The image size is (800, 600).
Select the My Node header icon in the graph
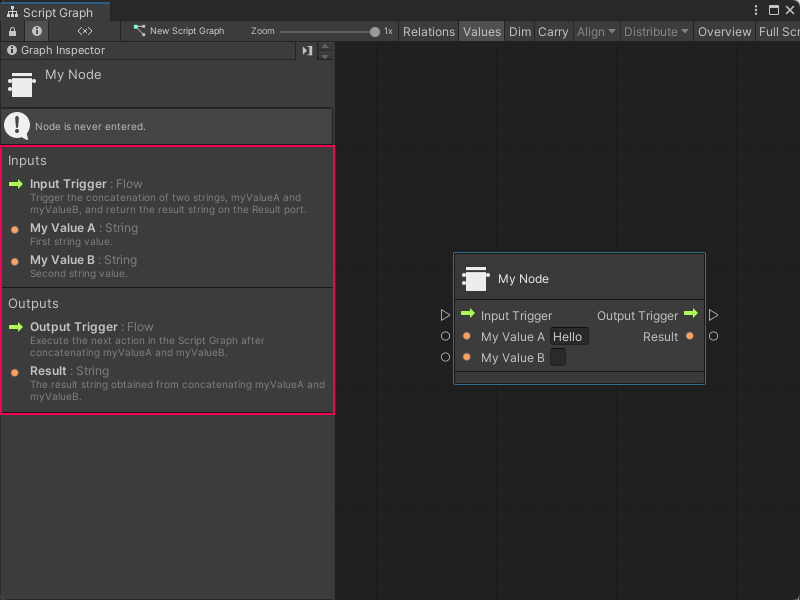point(477,277)
